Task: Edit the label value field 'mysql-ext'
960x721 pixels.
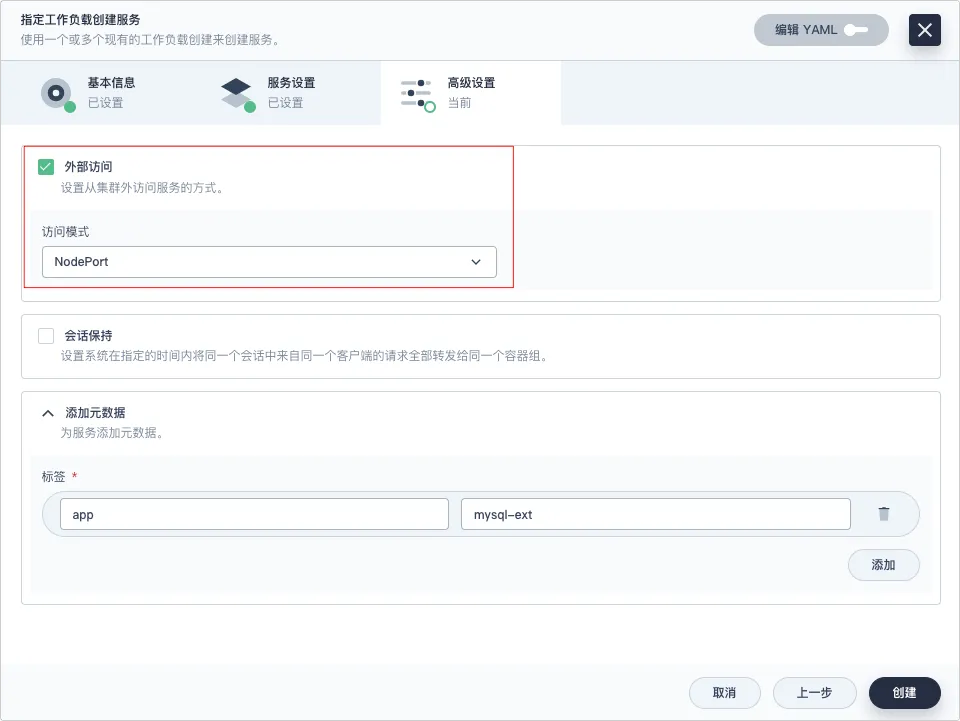Action: [656, 514]
